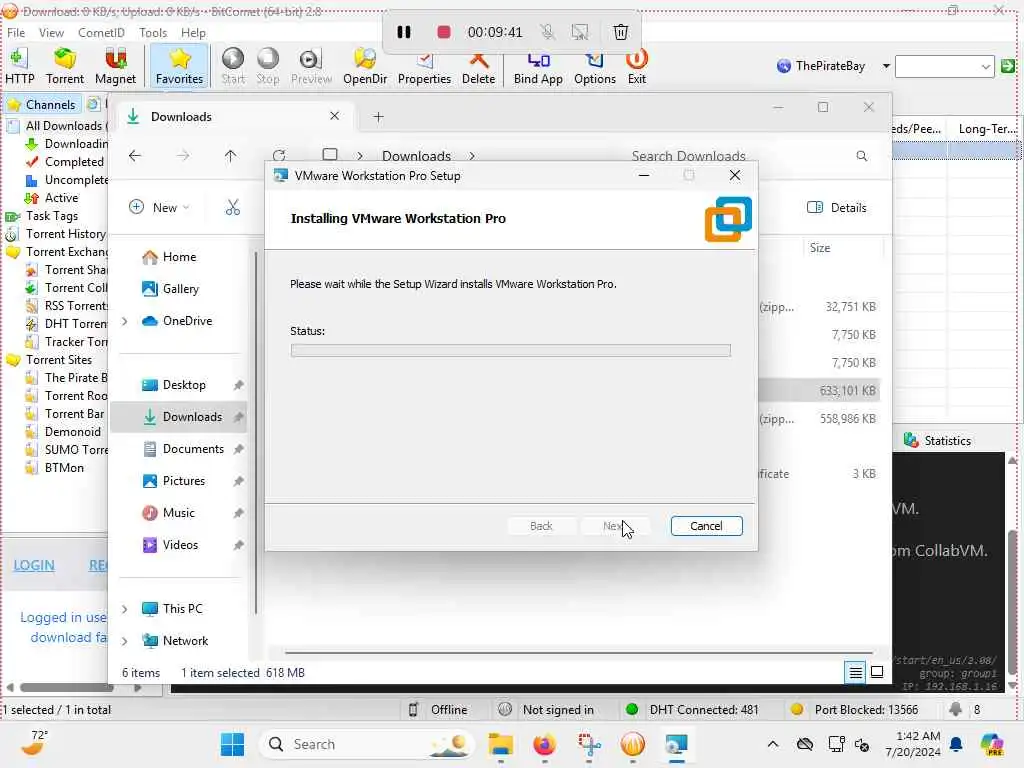Switch File Explorer to details list view
The image size is (1024, 768).
pos(855,672)
